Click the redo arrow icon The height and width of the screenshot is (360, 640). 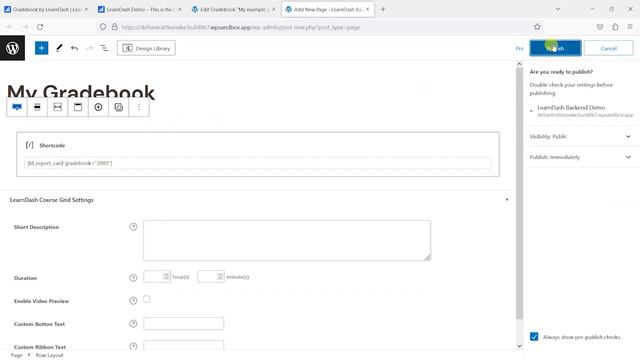pos(89,48)
